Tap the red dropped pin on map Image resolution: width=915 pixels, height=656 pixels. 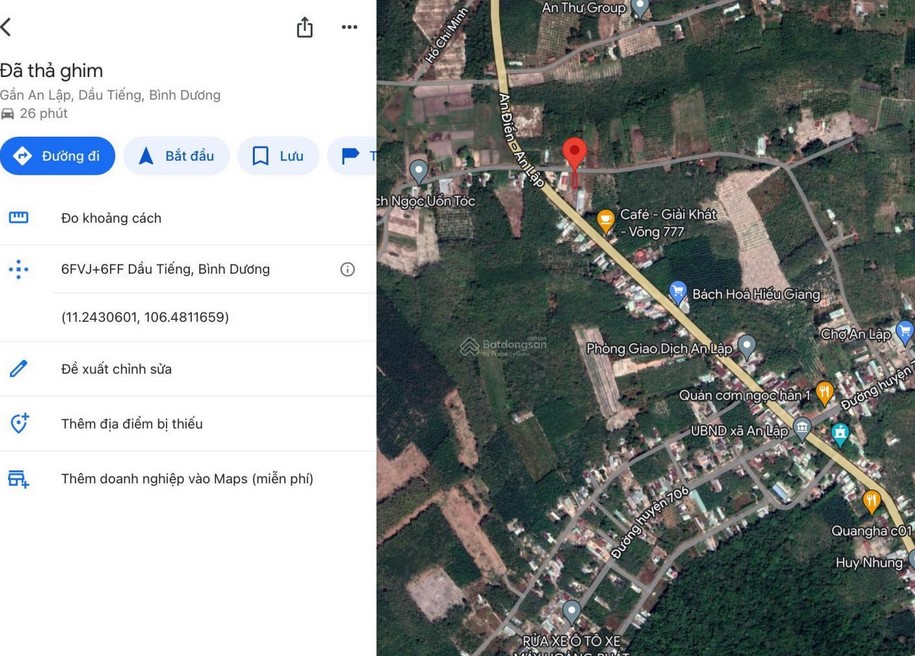click(x=574, y=154)
